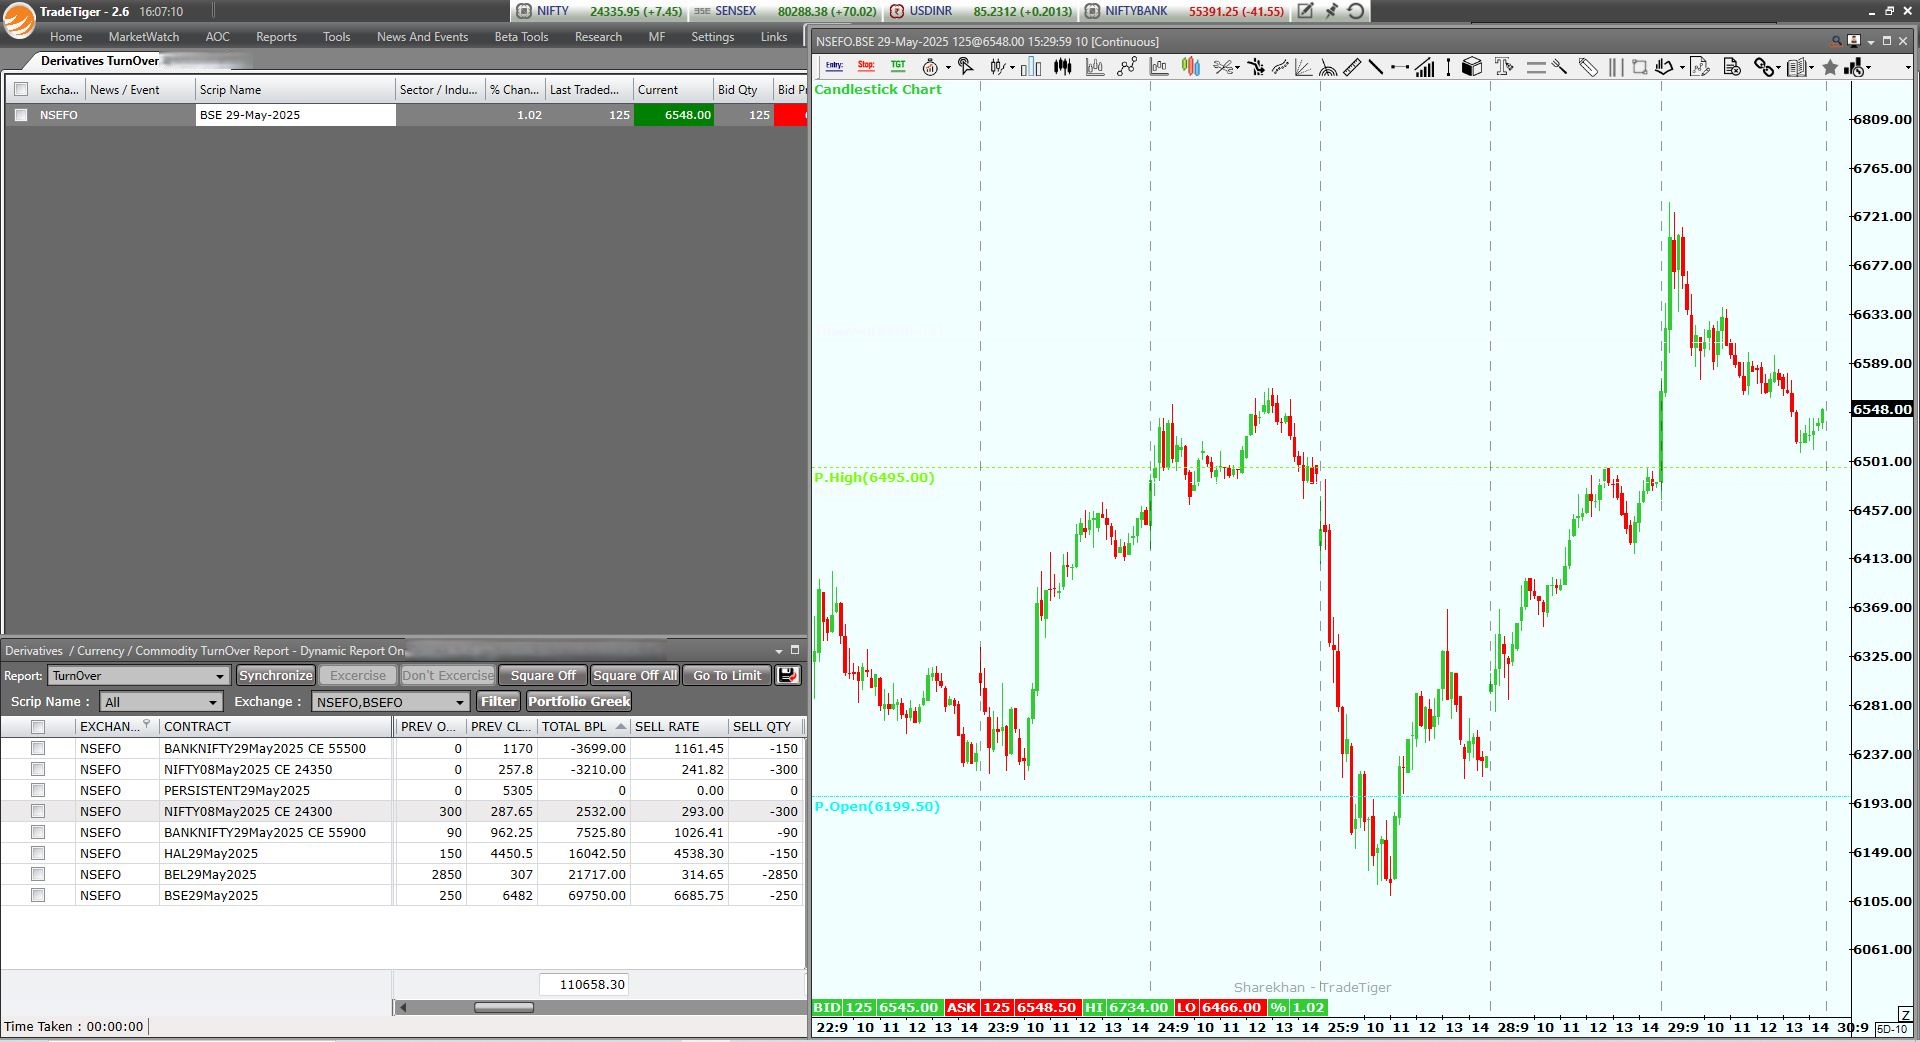This screenshot has height=1042, width=1920.
Task: Click the save disk icon beside Go To Limit
Action: click(788, 675)
